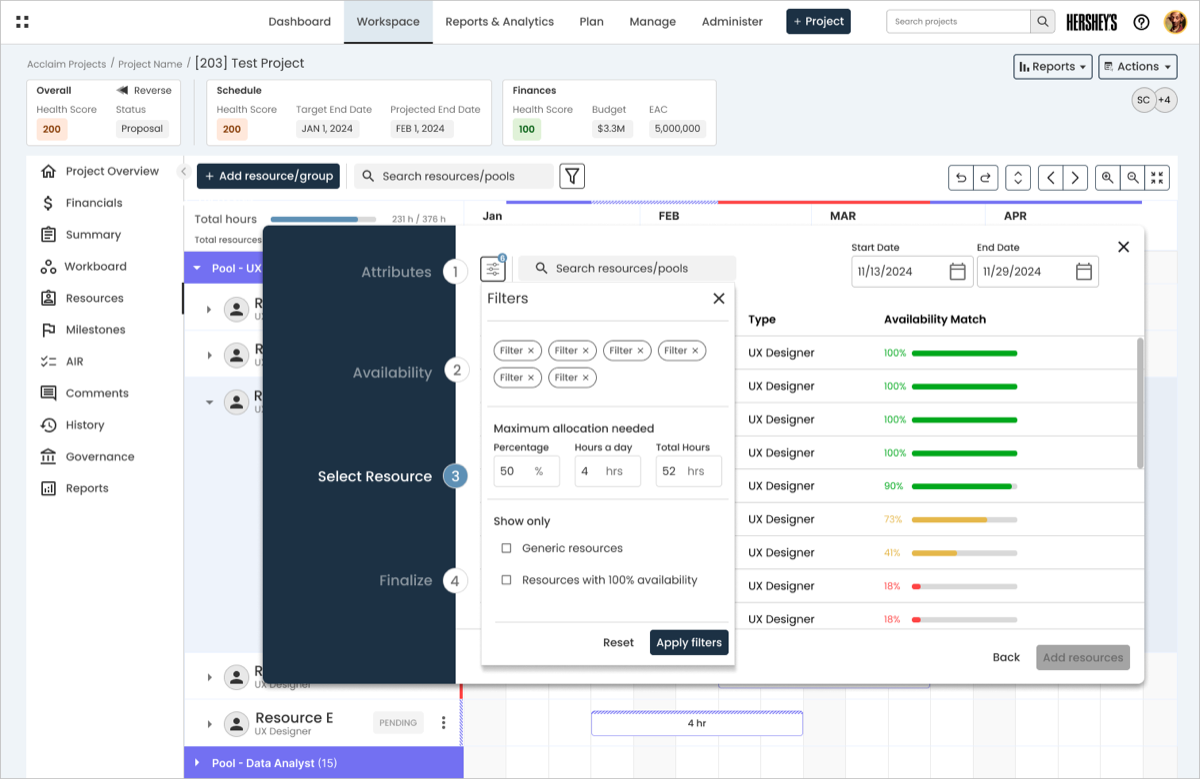The width and height of the screenshot is (1200, 779).
Task: Click the fit-to-screen timeline icon
Action: pos(1157,178)
